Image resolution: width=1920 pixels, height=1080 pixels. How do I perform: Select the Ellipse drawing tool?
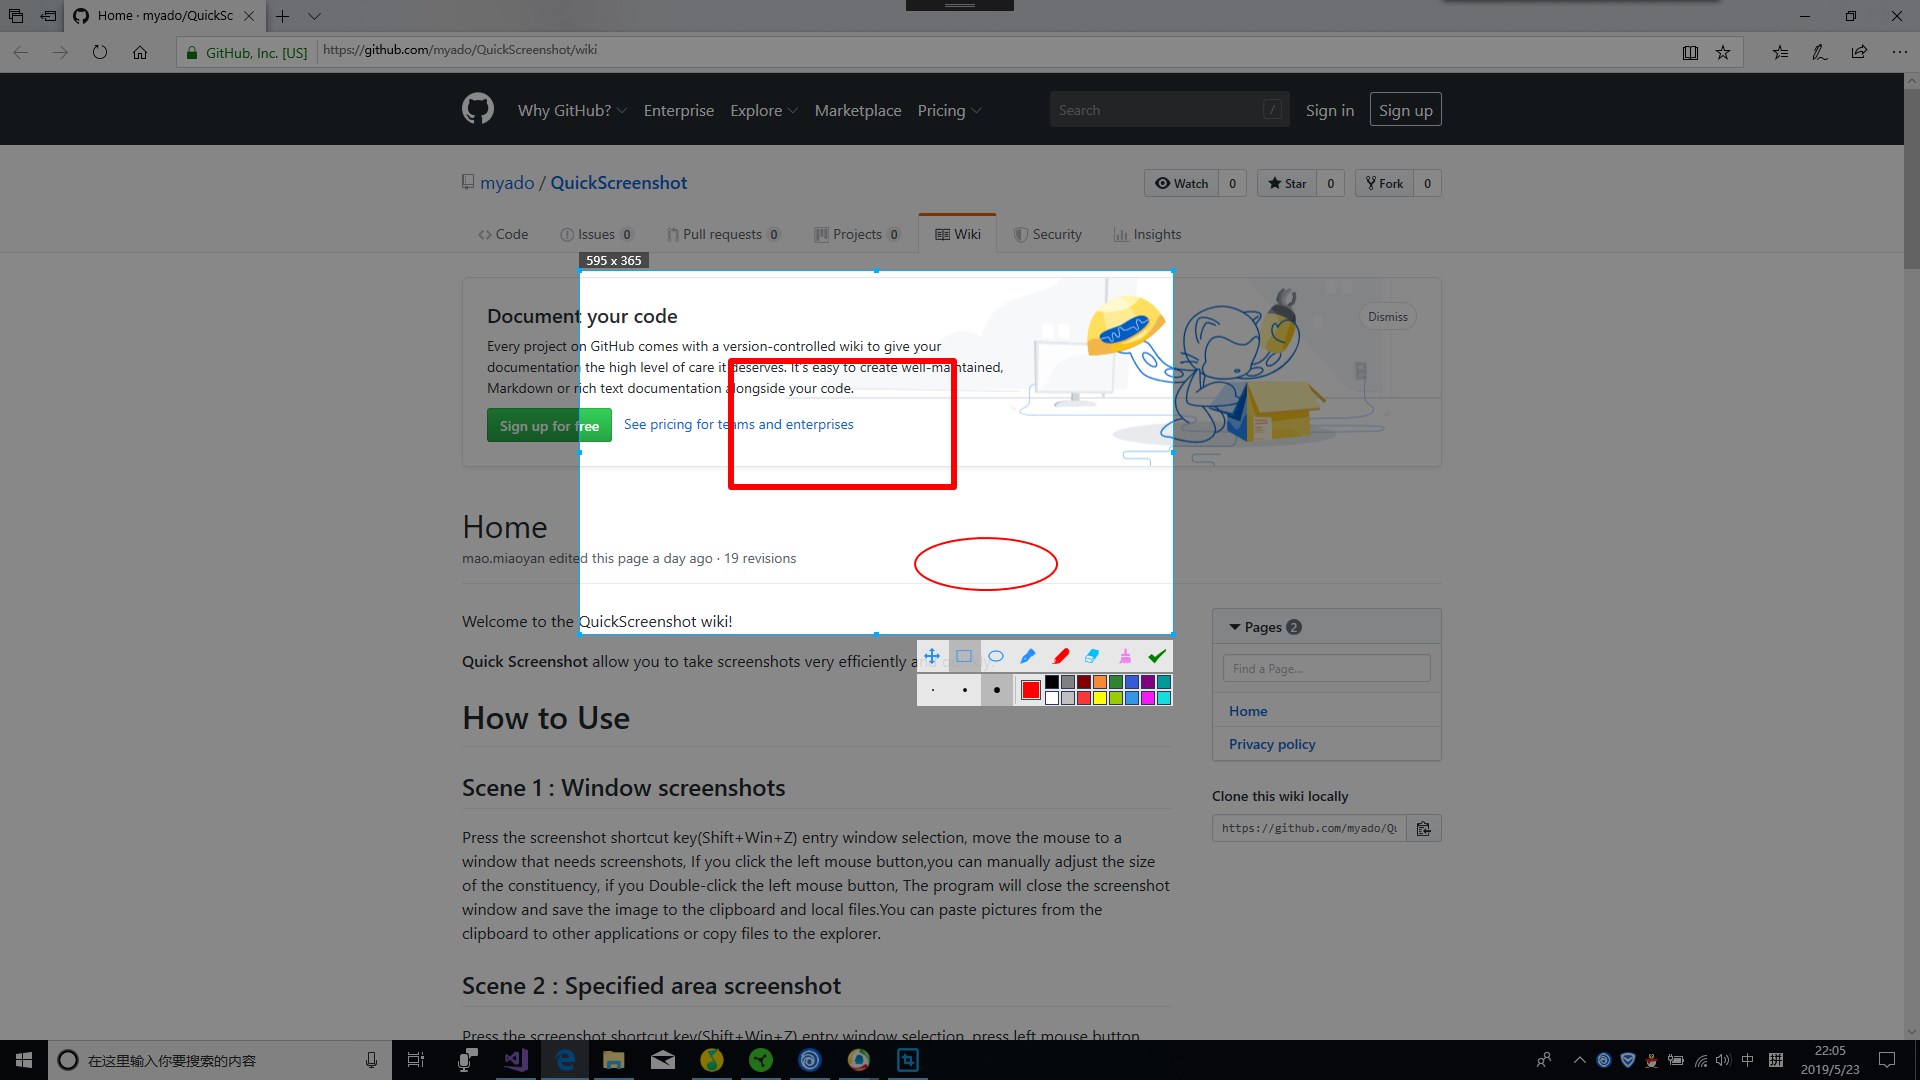point(996,657)
